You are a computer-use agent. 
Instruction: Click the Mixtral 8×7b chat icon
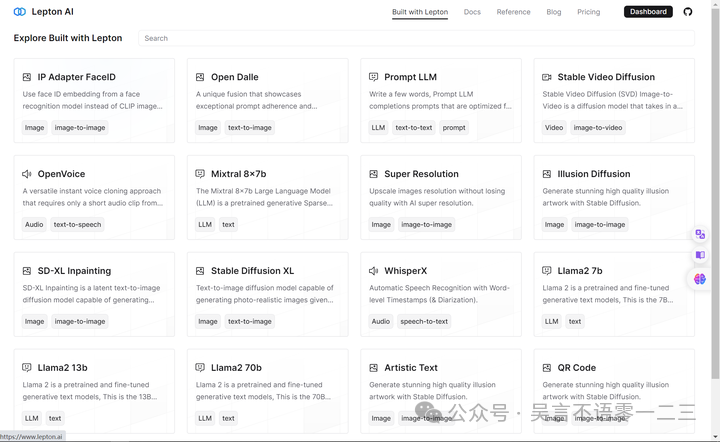click(x=200, y=174)
